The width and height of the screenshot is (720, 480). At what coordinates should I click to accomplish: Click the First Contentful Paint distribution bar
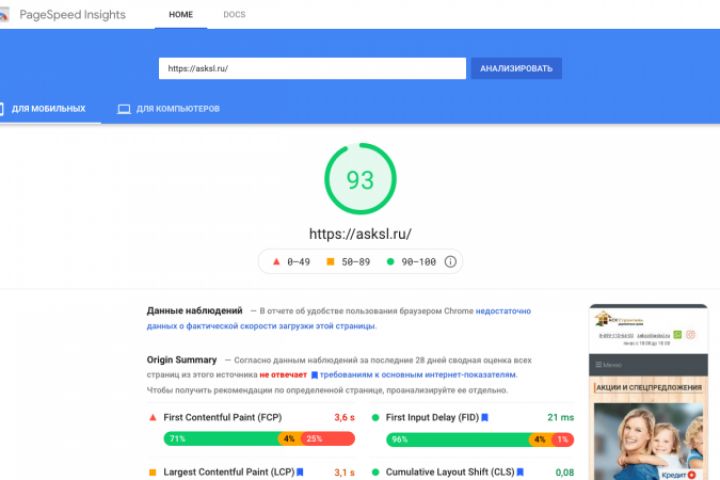coord(259,439)
